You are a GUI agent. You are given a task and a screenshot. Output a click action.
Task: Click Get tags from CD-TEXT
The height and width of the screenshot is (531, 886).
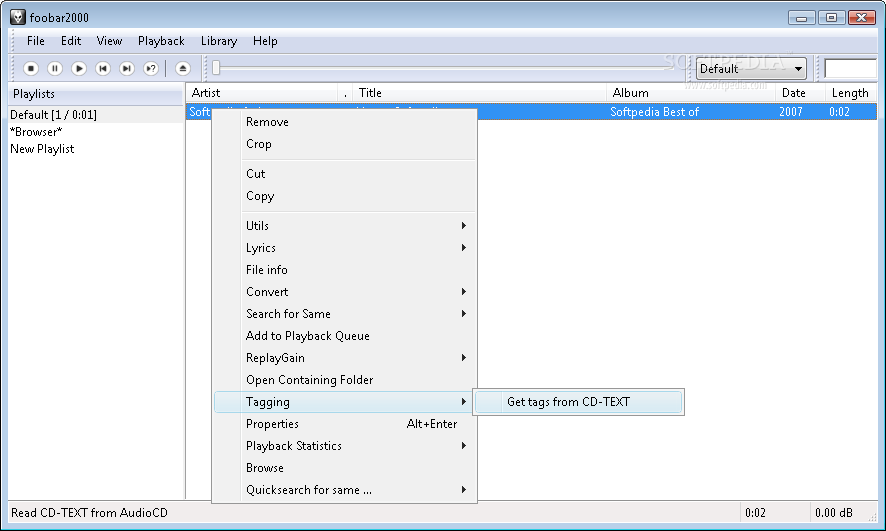pos(578,402)
